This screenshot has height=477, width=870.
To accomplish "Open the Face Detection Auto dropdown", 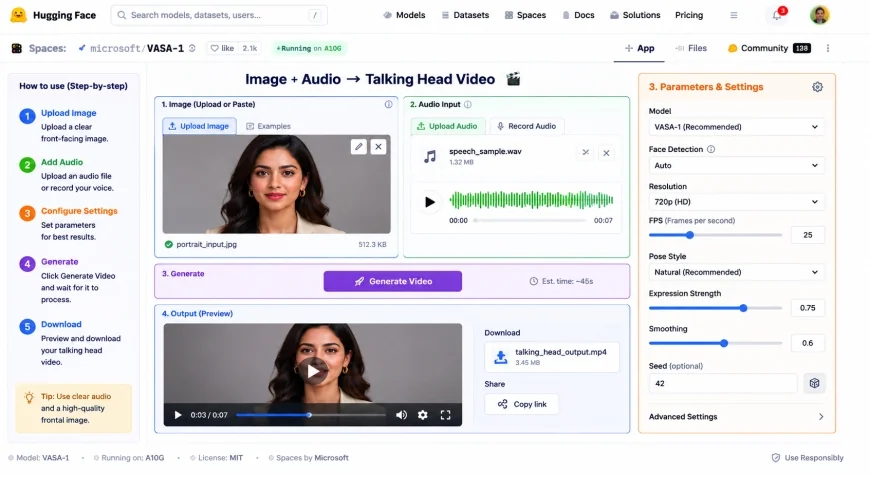I will tap(736, 165).
